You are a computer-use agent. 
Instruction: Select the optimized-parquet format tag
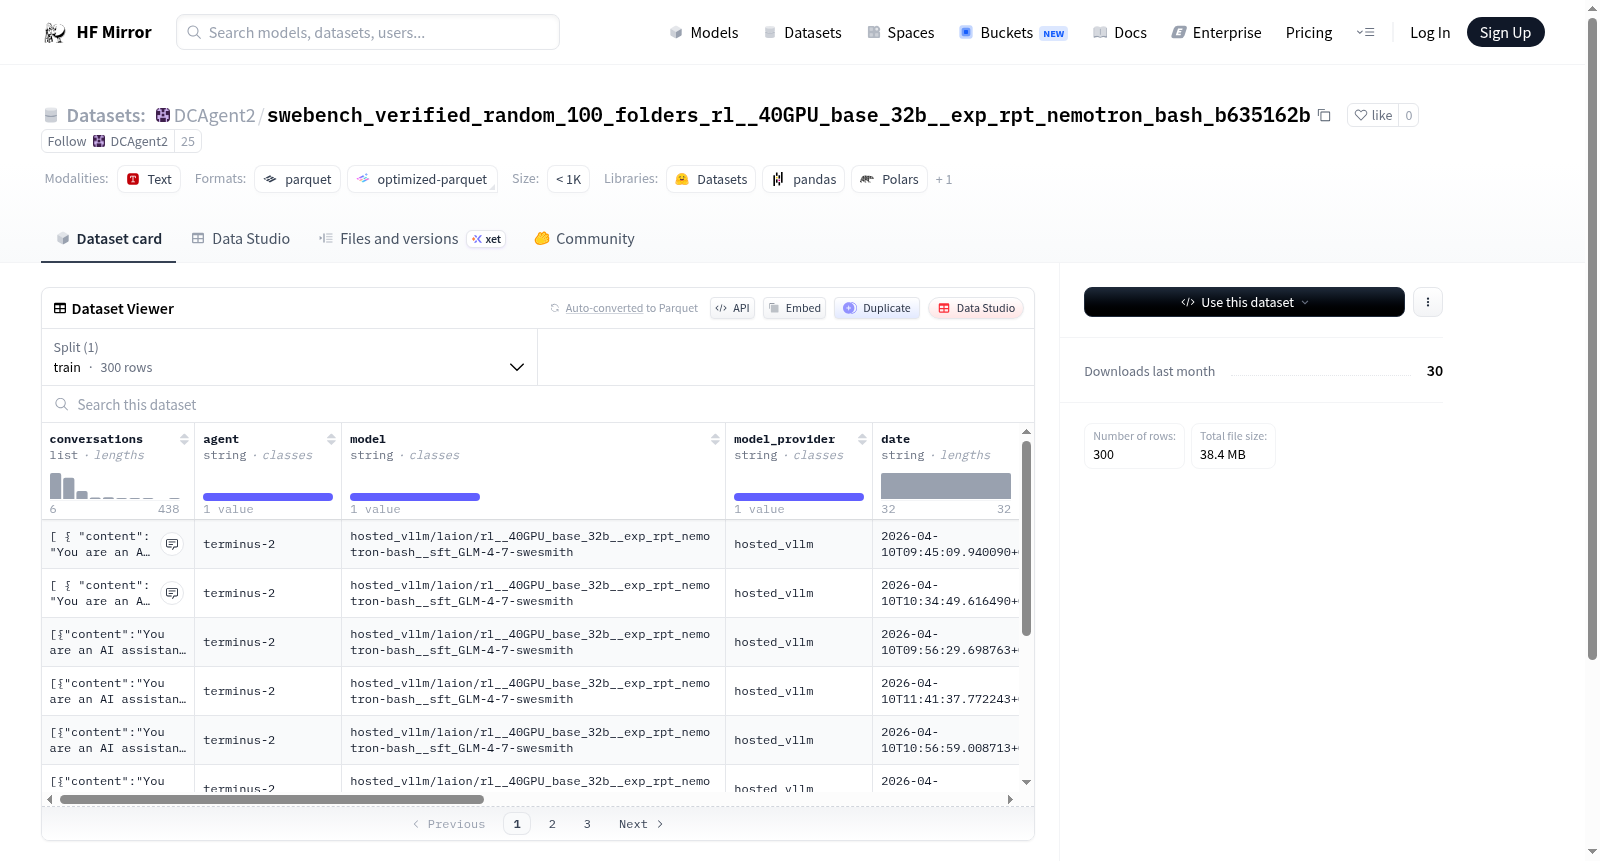tap(422, 179)
